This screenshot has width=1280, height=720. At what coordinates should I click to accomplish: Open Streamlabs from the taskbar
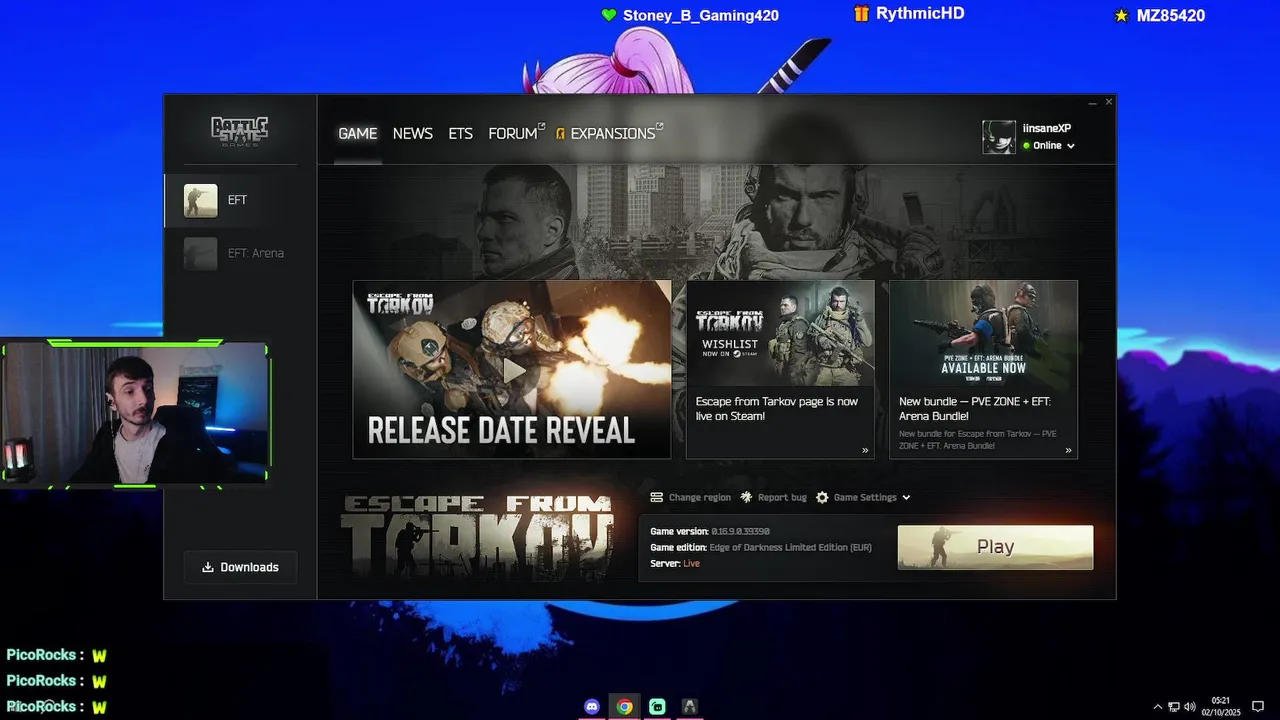tap(657, 706)
